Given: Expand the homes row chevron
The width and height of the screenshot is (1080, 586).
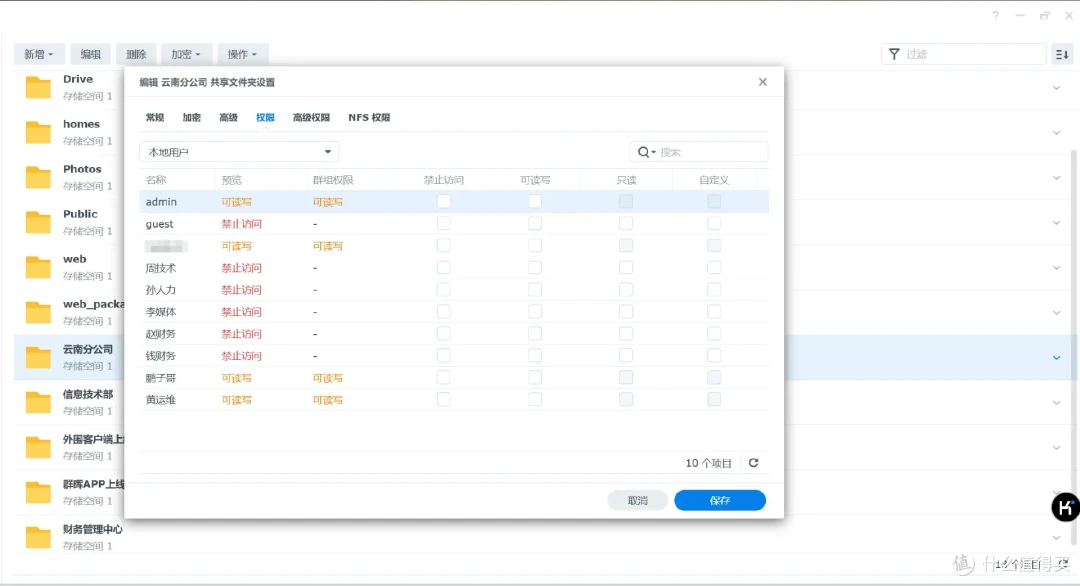Looking at the screenshot, I should (1056, 132).
